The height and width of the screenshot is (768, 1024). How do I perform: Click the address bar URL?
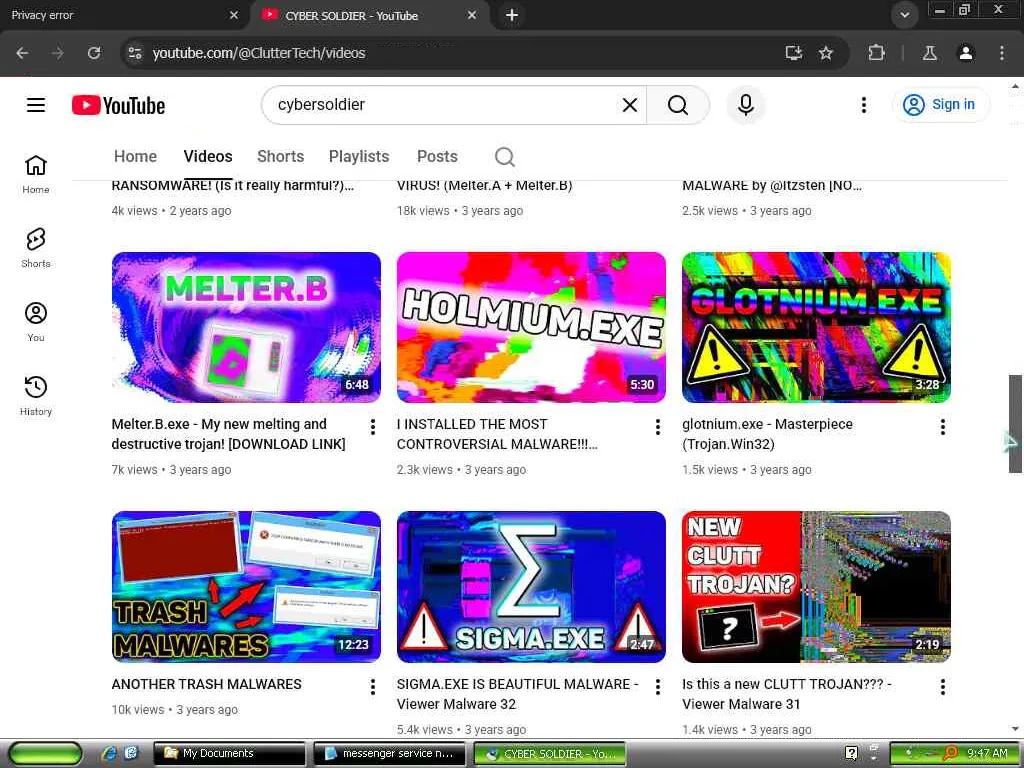259,53
